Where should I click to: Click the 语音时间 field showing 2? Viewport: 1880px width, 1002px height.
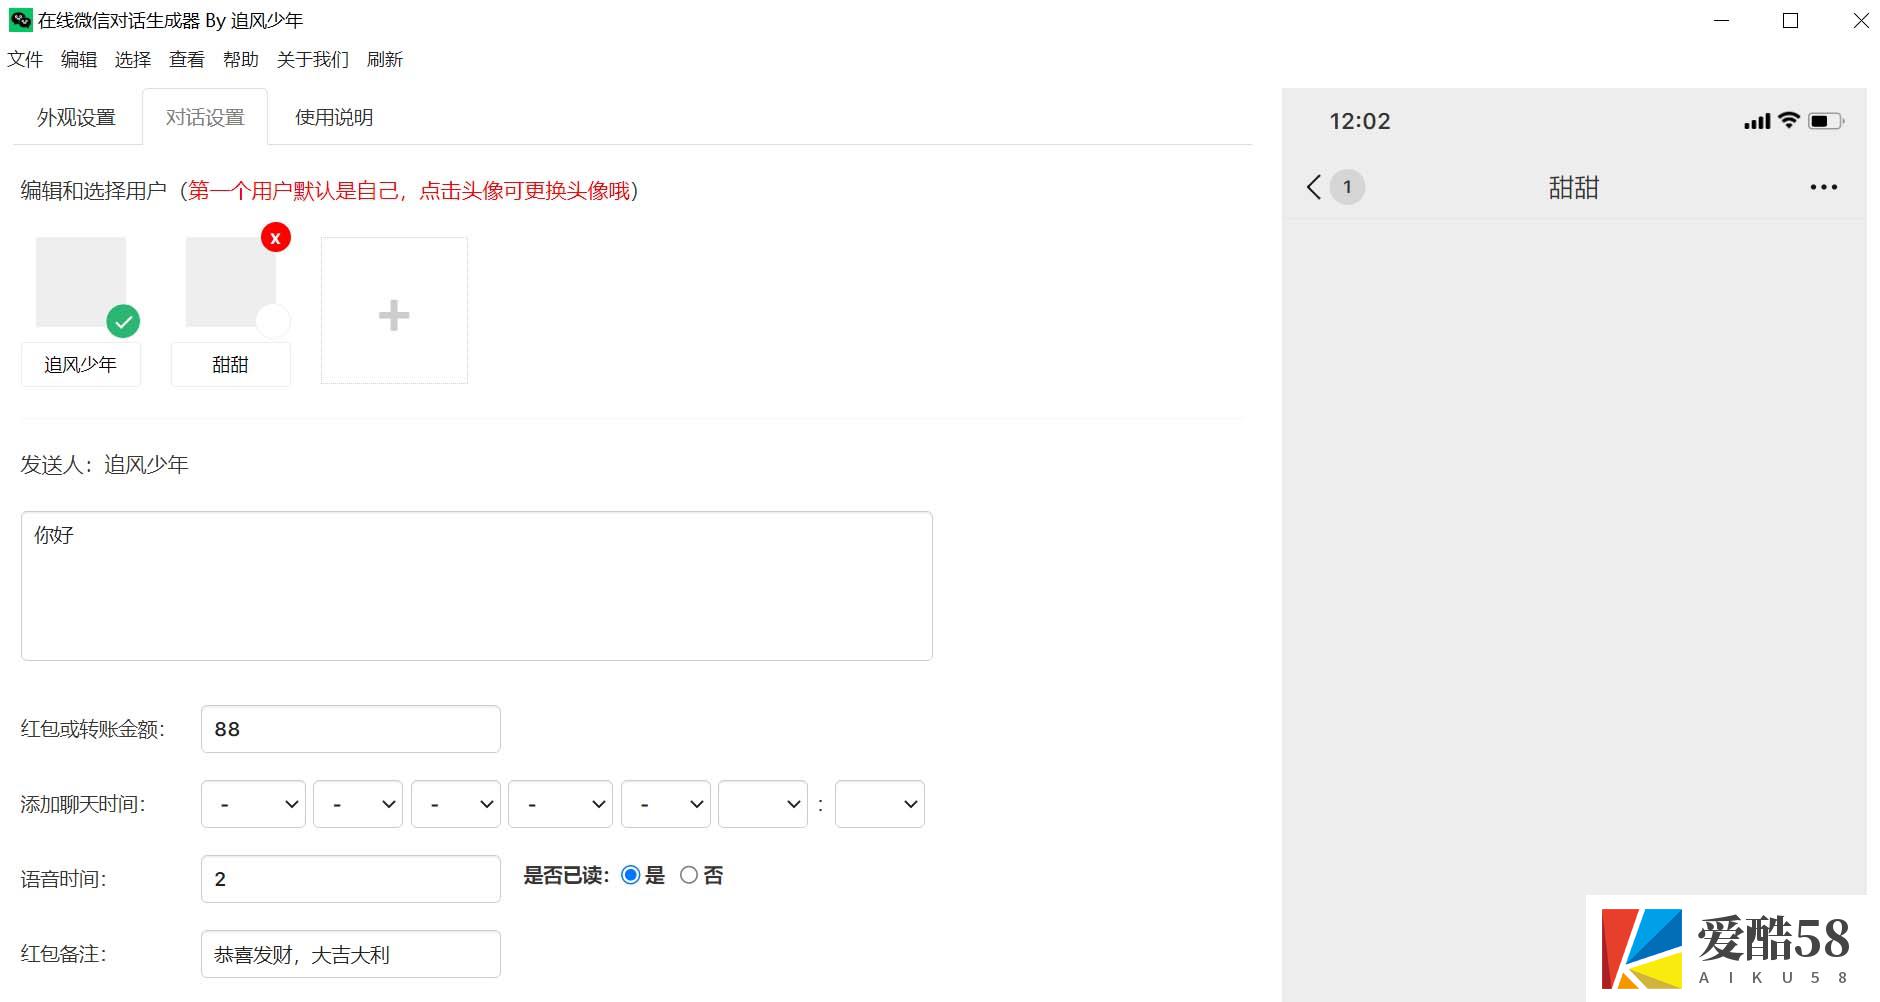[351, 879]
